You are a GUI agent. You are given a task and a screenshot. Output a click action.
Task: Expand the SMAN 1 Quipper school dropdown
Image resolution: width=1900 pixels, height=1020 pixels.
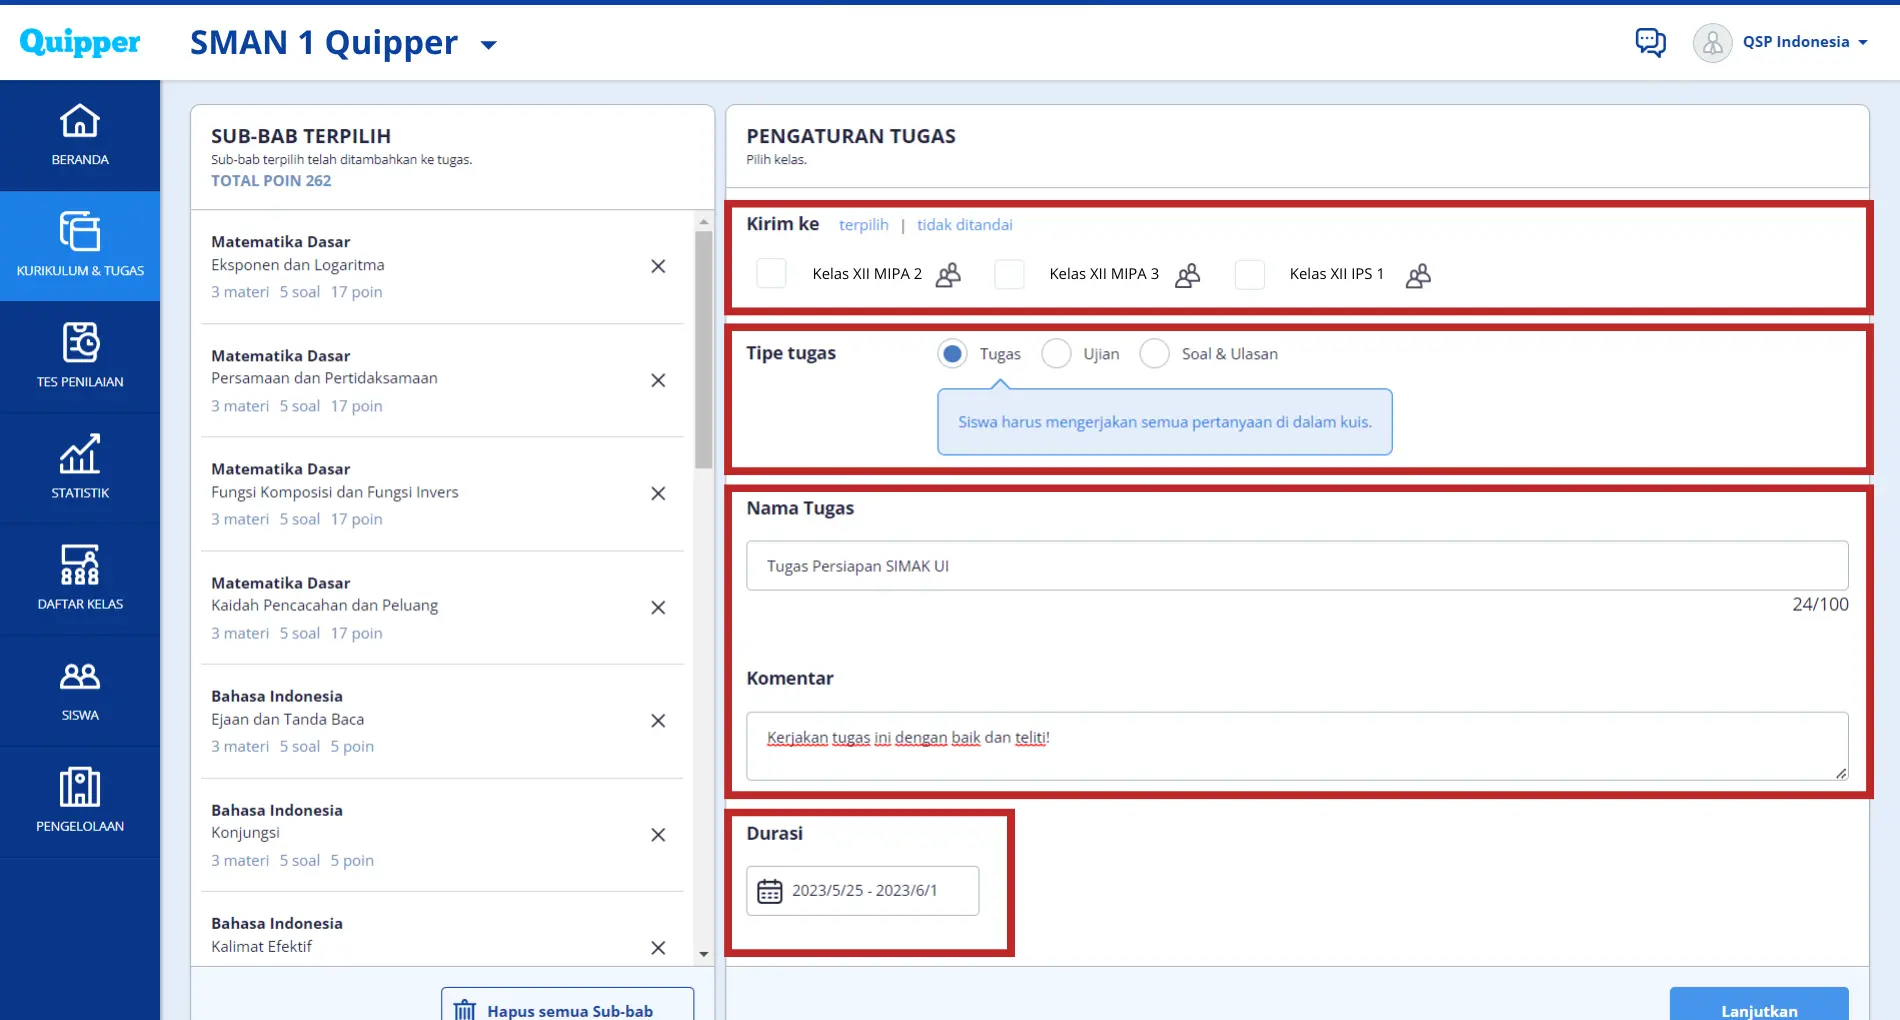coord(489,45)
